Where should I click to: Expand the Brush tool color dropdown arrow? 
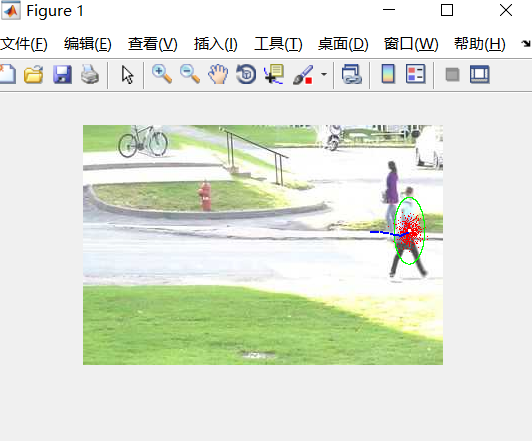click(324, 74)
